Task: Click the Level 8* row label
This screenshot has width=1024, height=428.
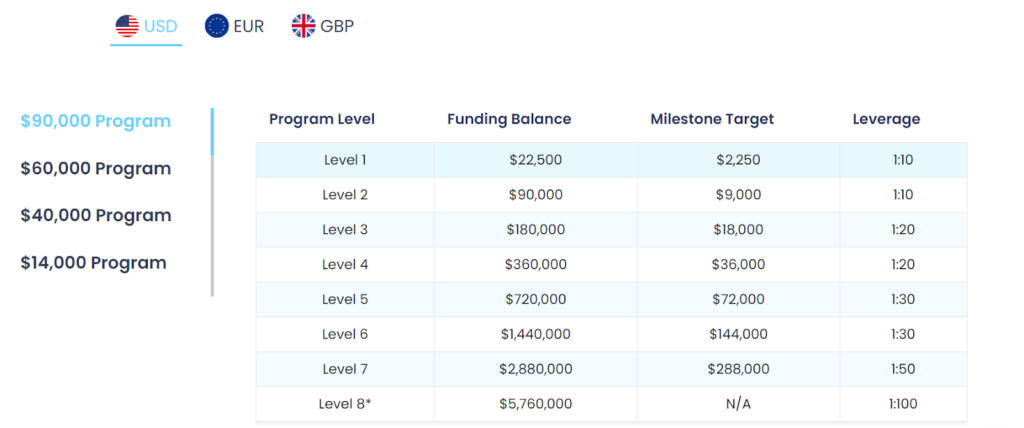Action: 347,404
